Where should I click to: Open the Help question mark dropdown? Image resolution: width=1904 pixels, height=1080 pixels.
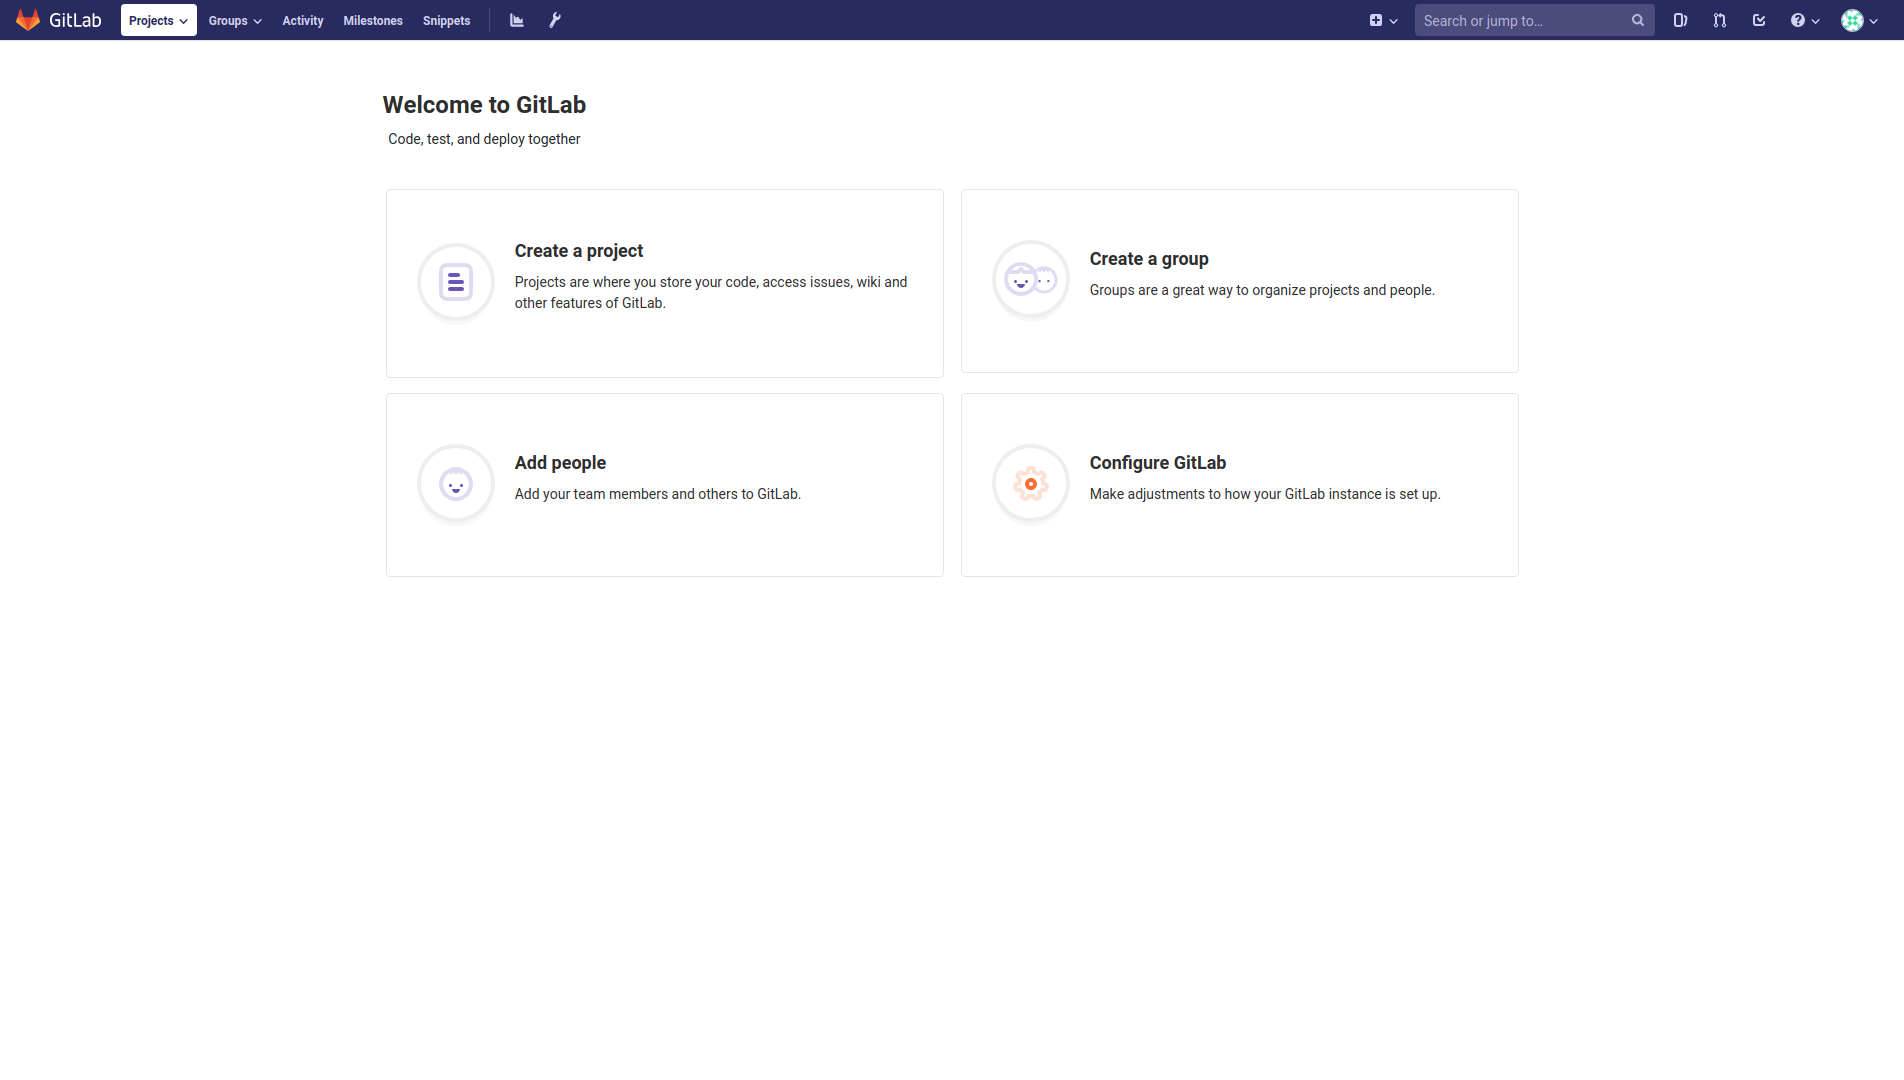pos(1805,20)
